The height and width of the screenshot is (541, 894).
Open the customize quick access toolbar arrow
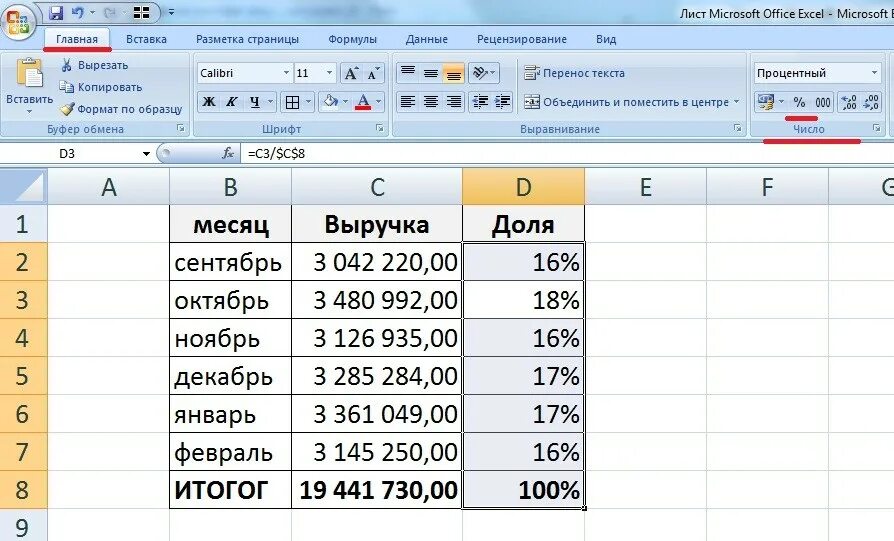[171, 12]
